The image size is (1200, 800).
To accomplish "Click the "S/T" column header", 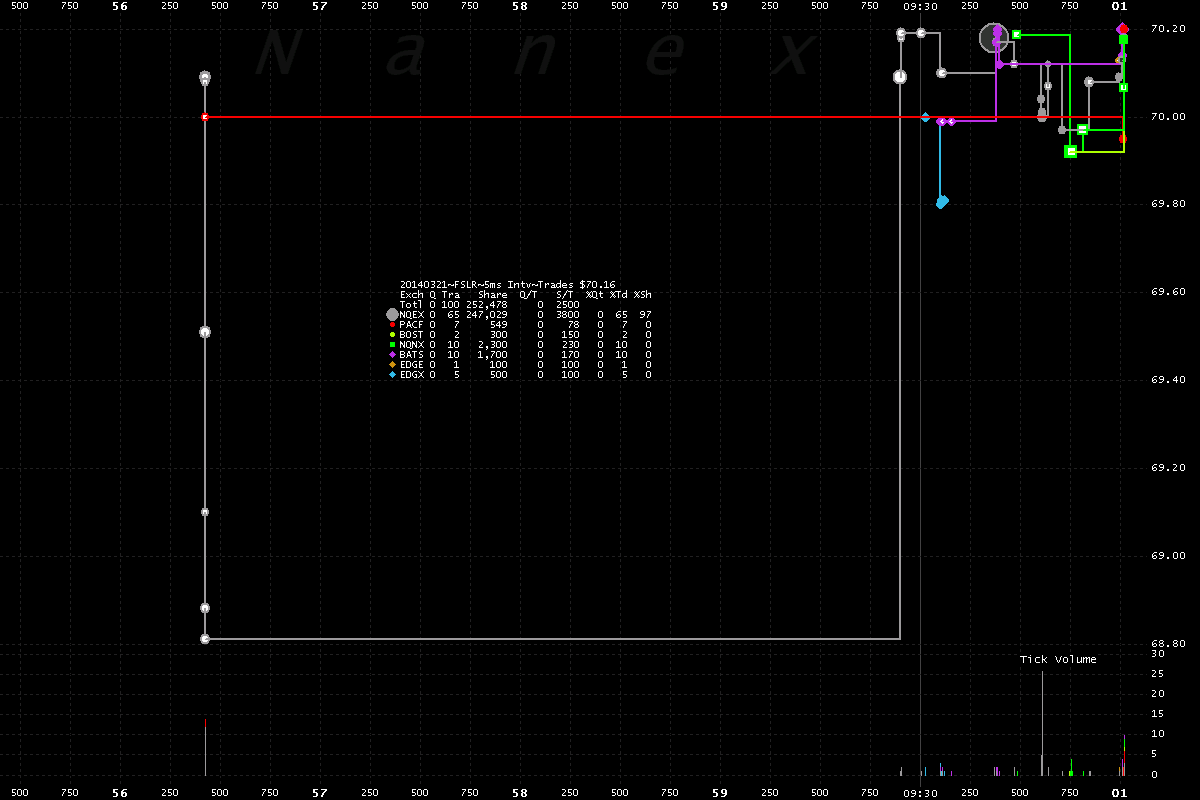I will click(x=565, y=295).
